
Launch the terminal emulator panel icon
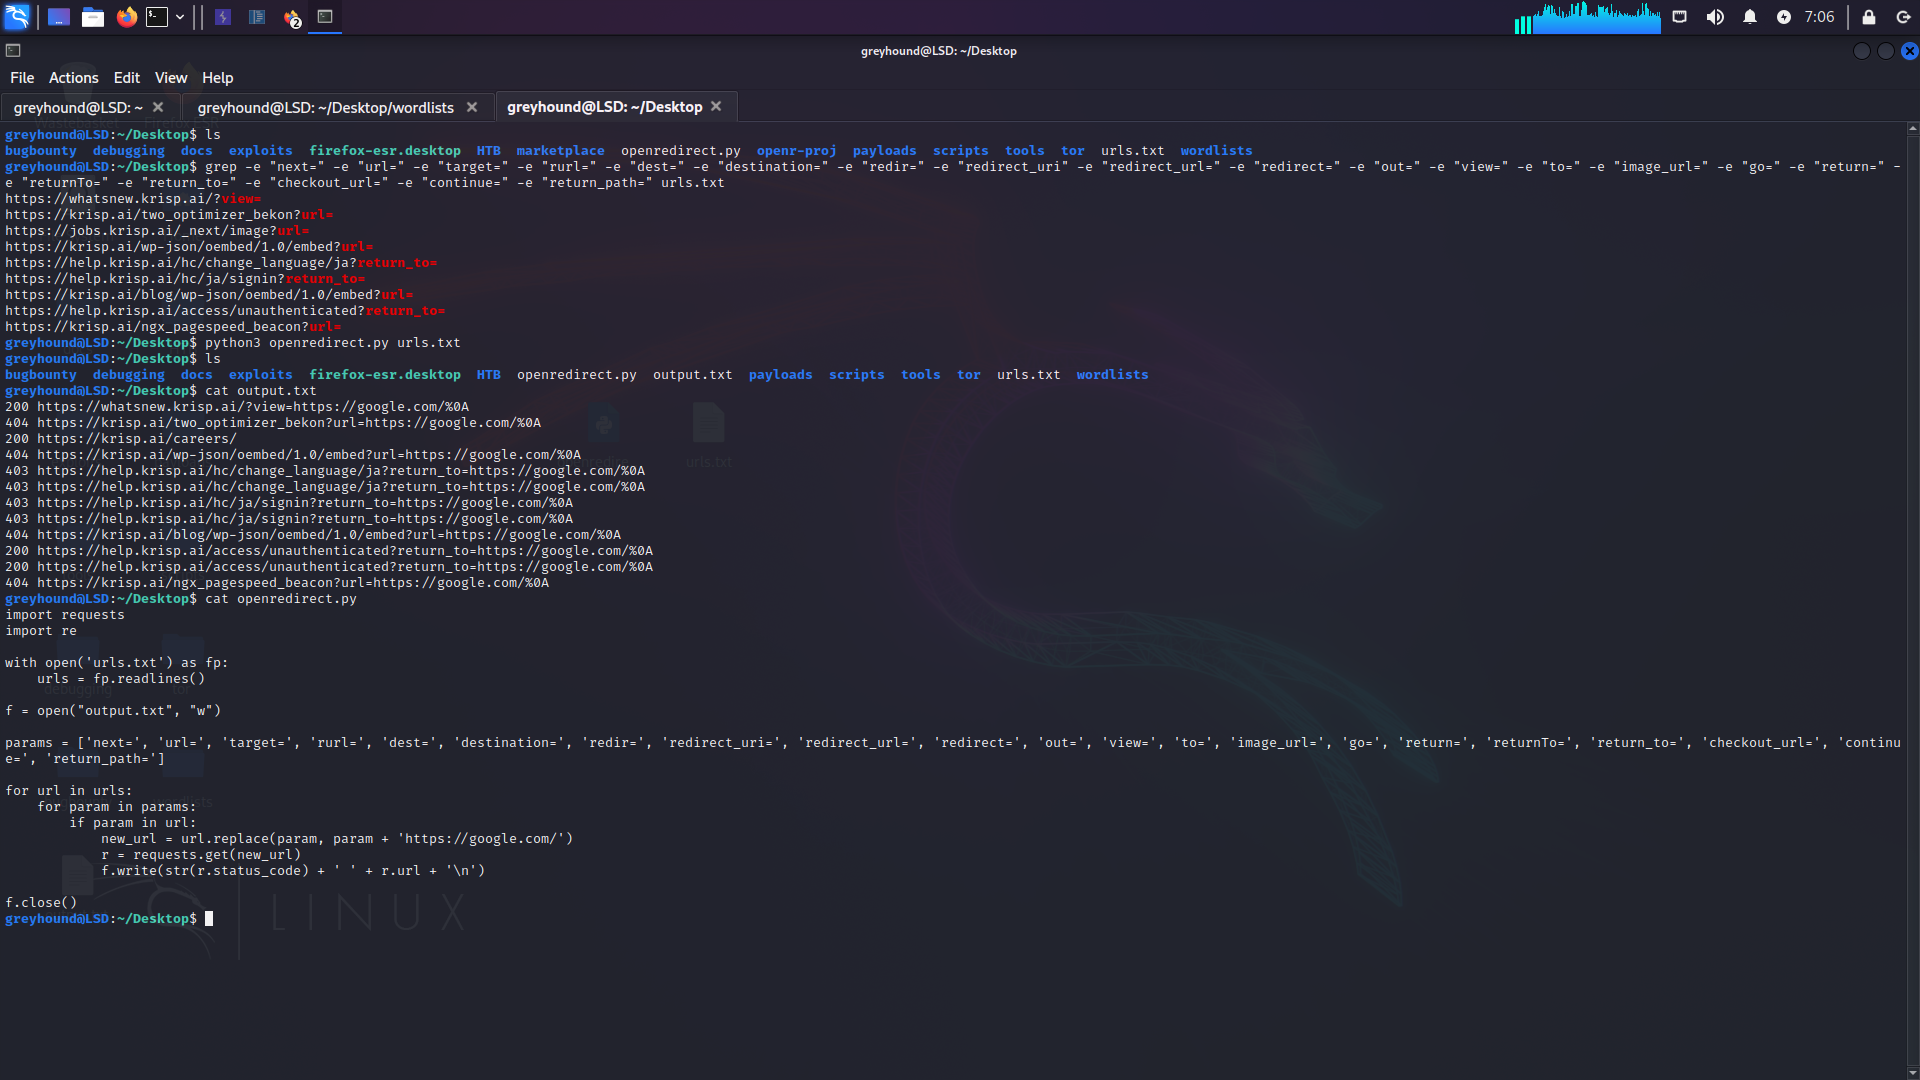pos(158,17)
